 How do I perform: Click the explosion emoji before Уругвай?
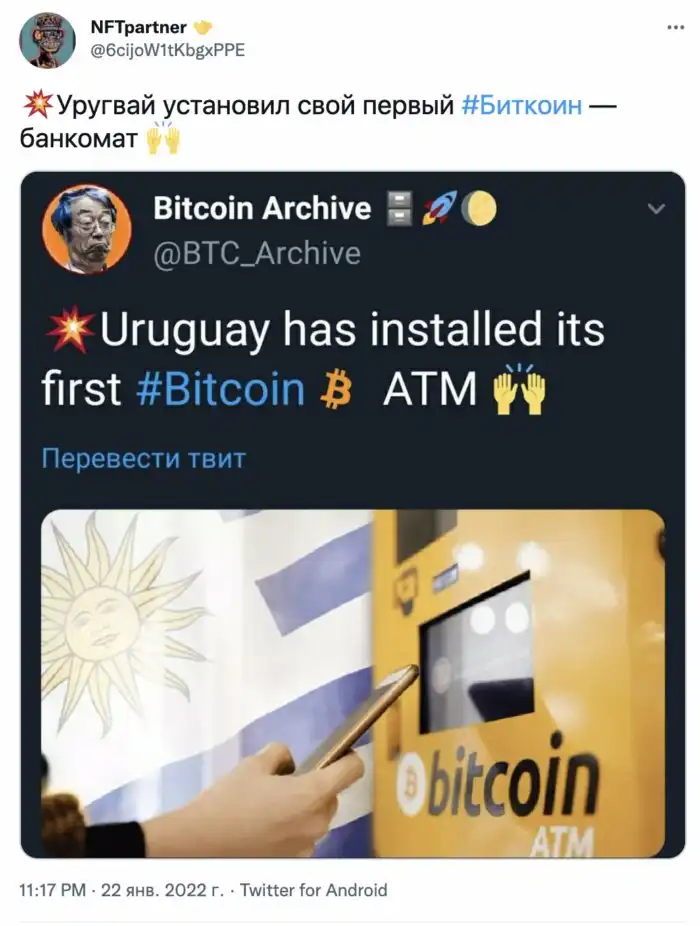(39, 106)
